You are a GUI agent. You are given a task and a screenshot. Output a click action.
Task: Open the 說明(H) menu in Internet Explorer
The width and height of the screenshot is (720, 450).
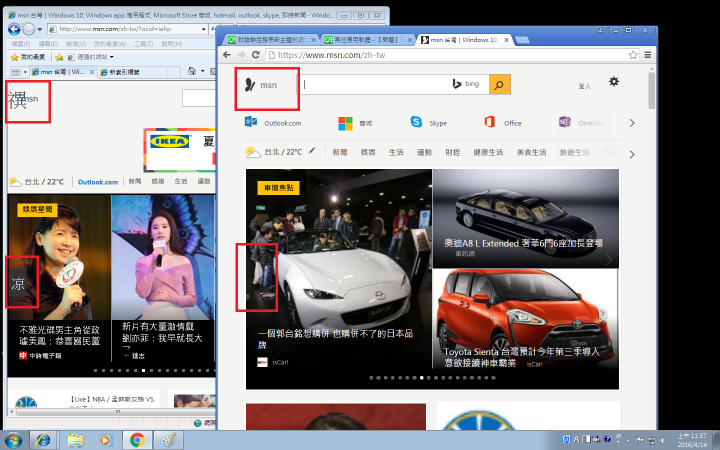tap(171, 44)
